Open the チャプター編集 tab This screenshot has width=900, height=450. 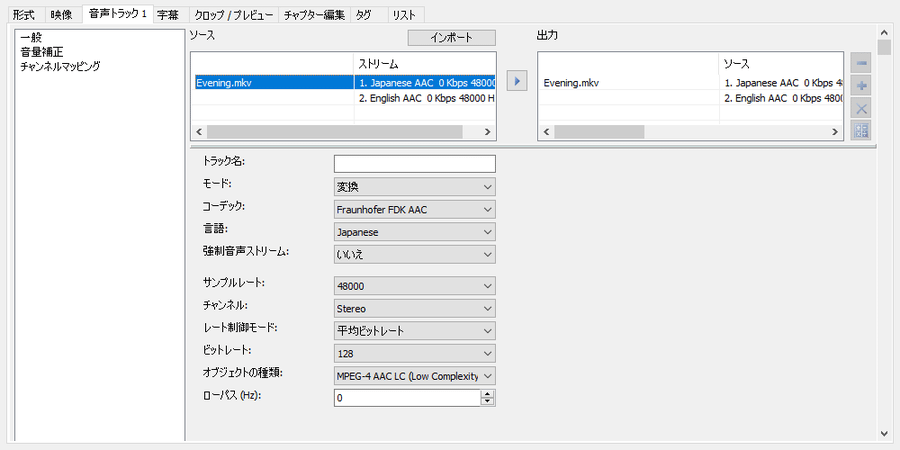[315, 15]
